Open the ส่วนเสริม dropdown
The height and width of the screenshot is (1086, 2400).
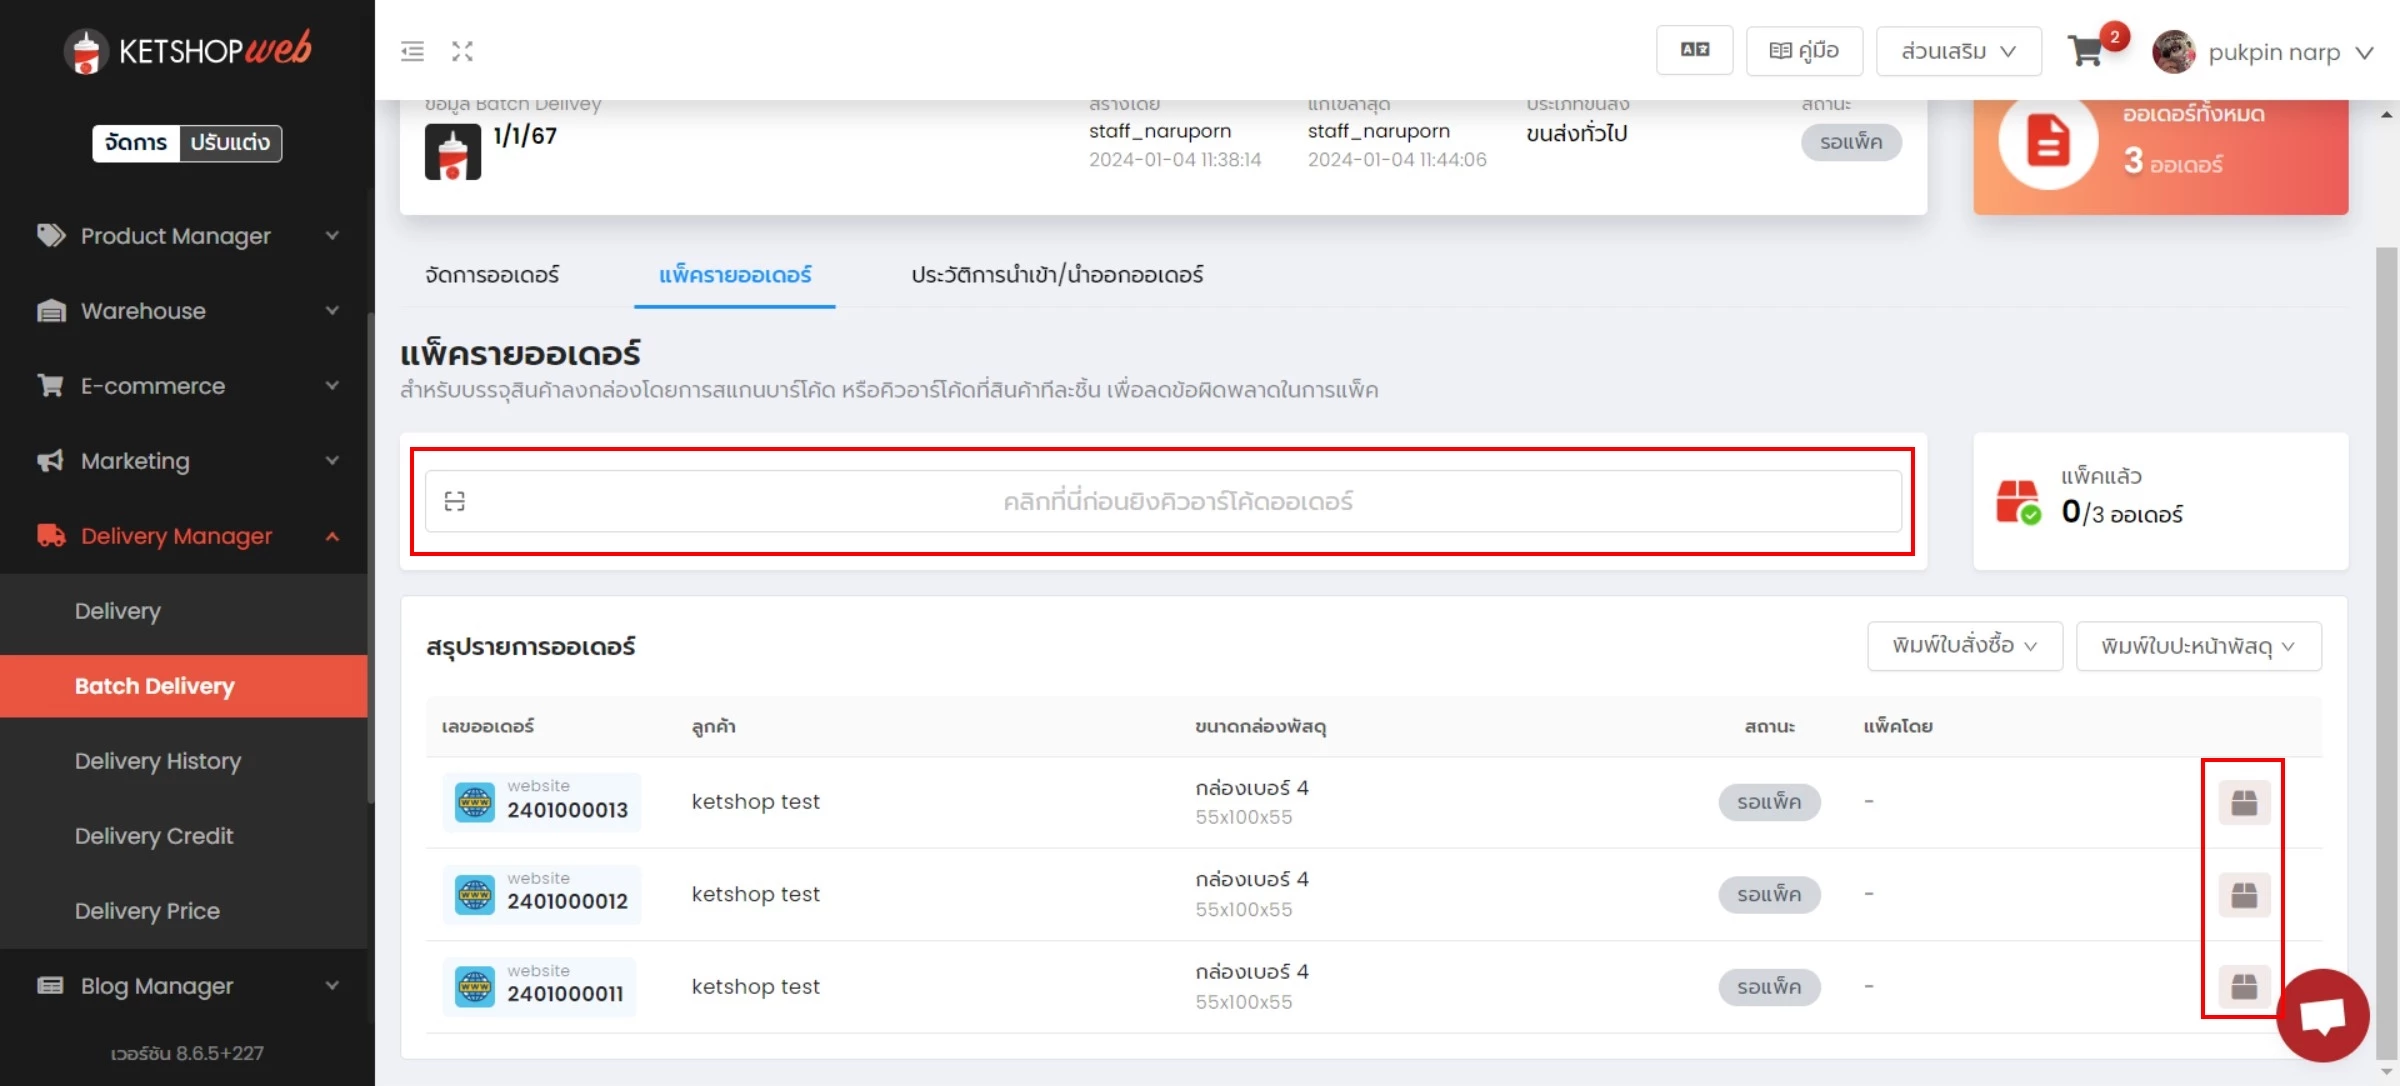pyautogui.click(x=1958, y=50)
